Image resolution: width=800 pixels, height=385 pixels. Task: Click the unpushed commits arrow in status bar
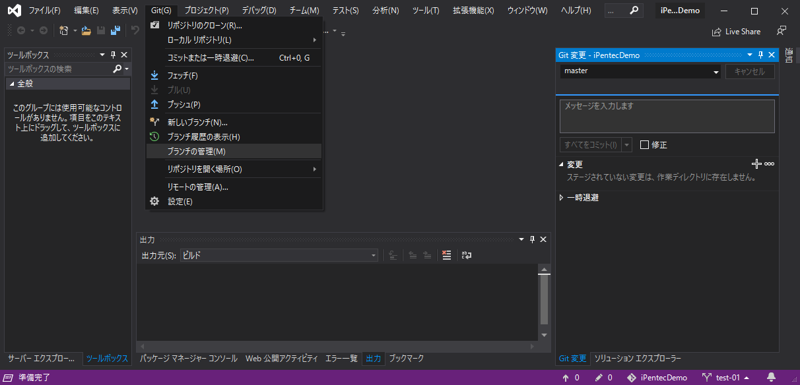tap(565, 378)
